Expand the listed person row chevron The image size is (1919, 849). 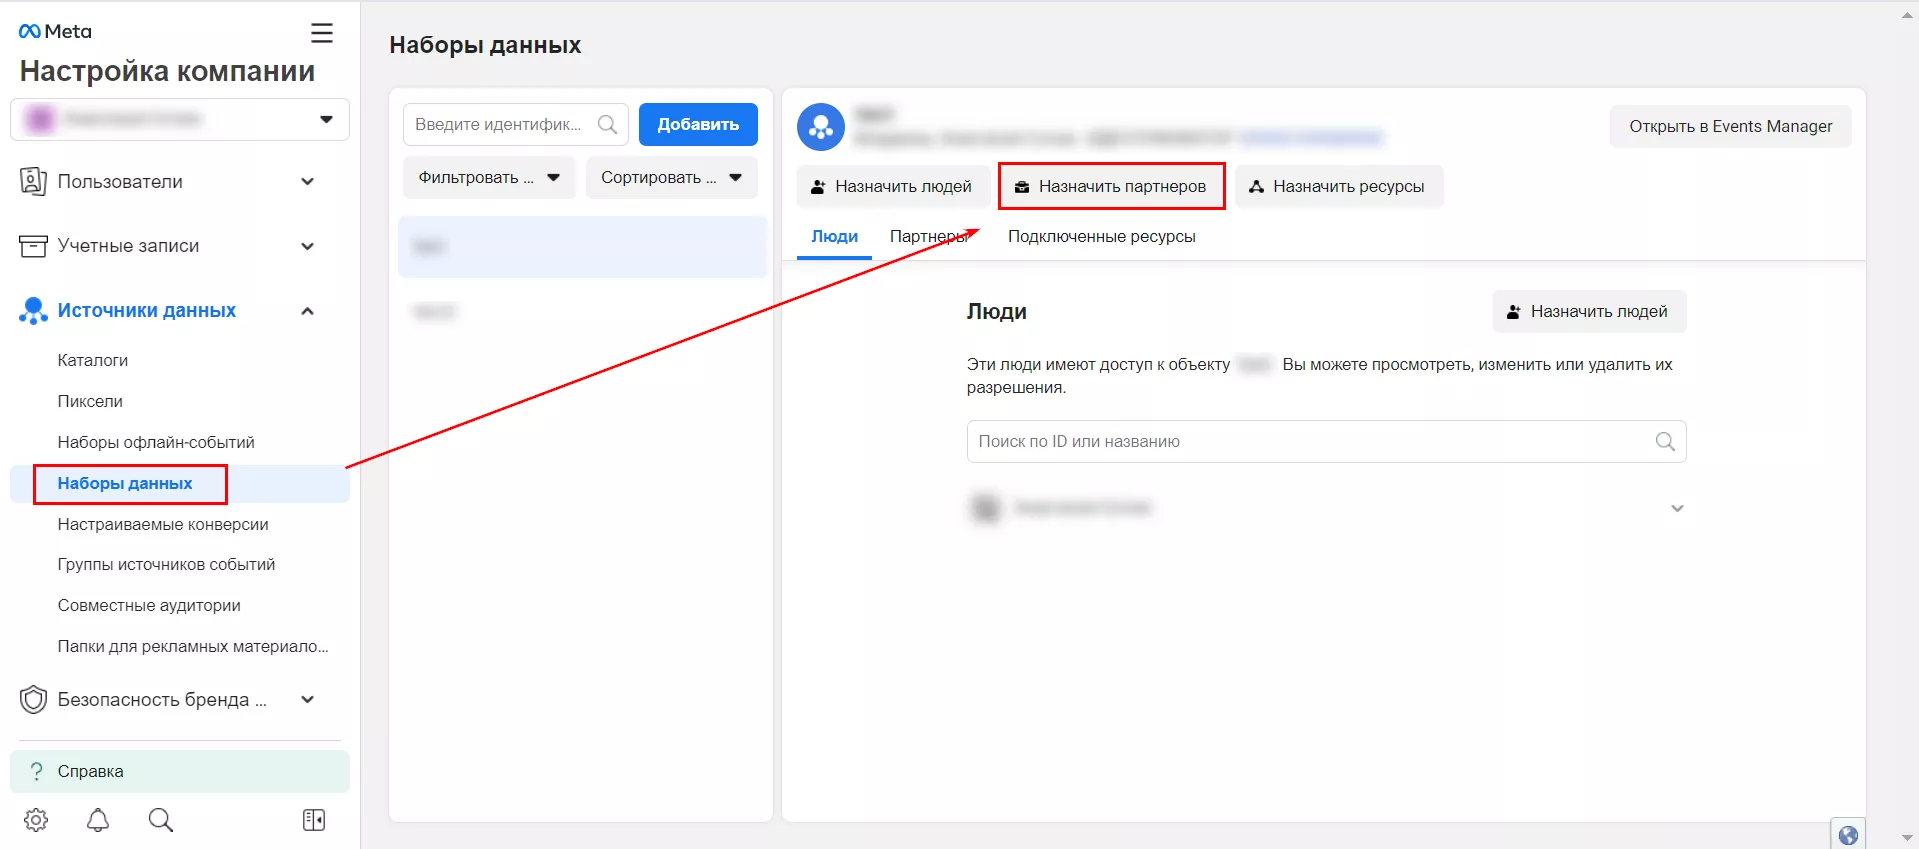click(x=1677, y=508)
